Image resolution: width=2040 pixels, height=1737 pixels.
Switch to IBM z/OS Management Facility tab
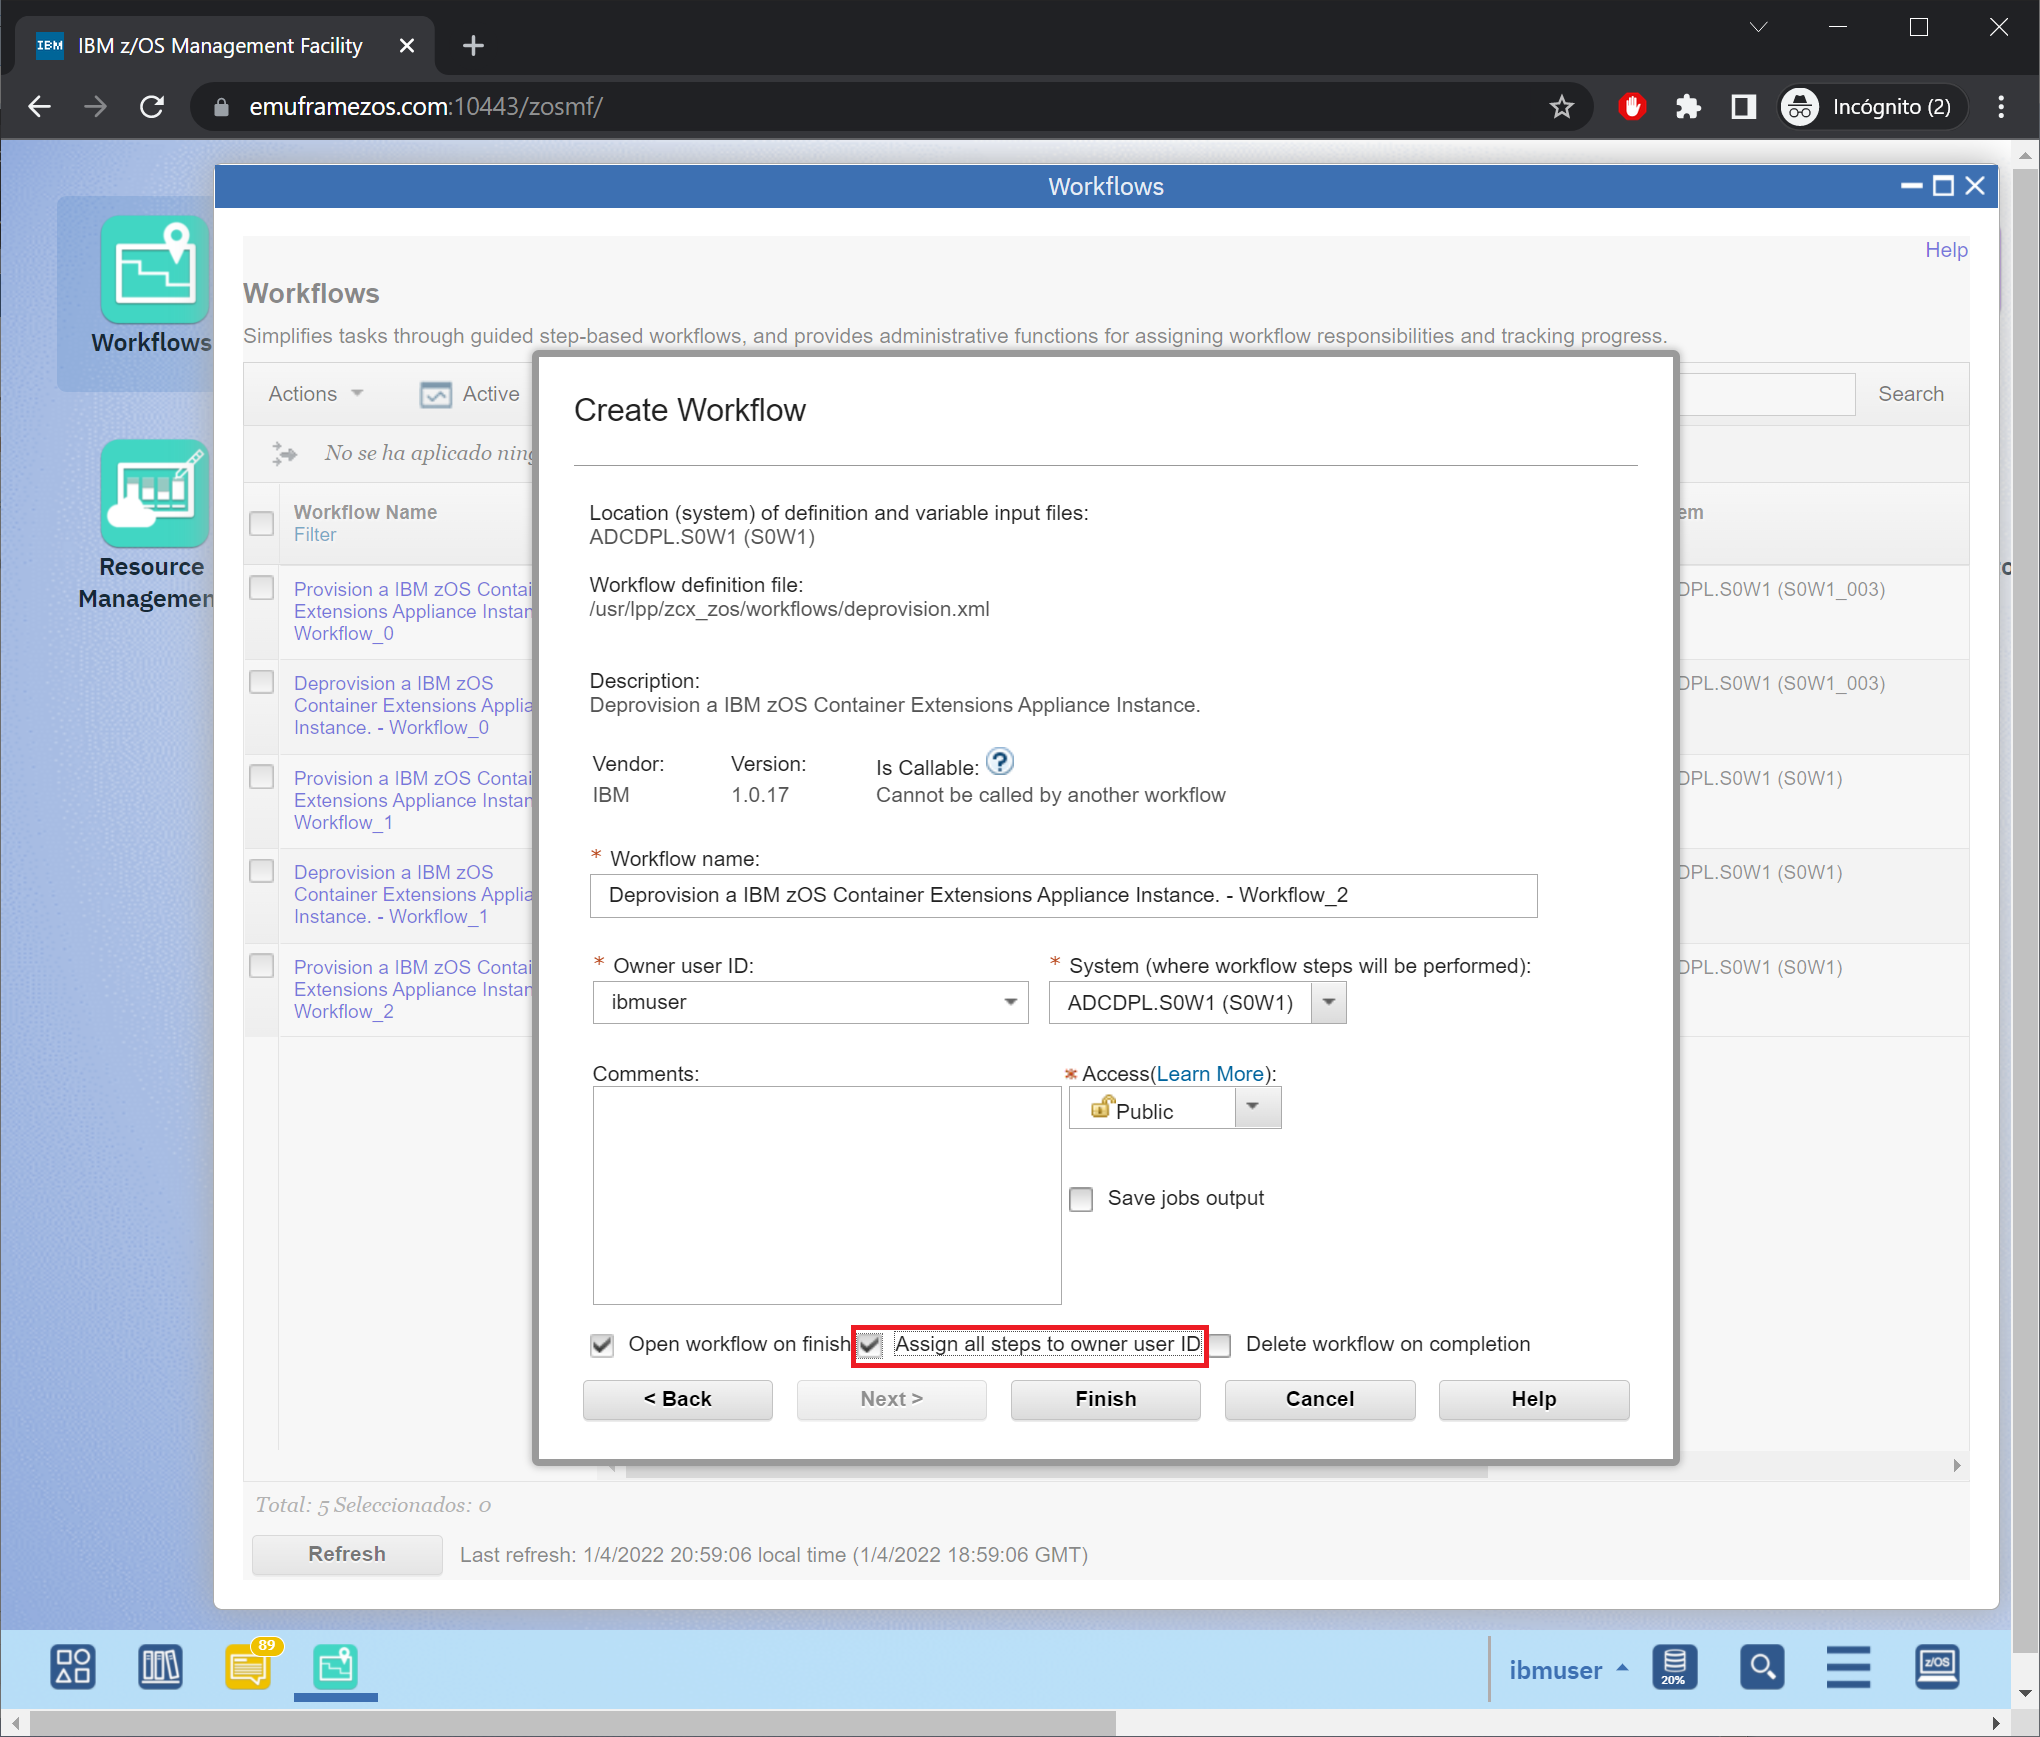(x=225, y=45)
